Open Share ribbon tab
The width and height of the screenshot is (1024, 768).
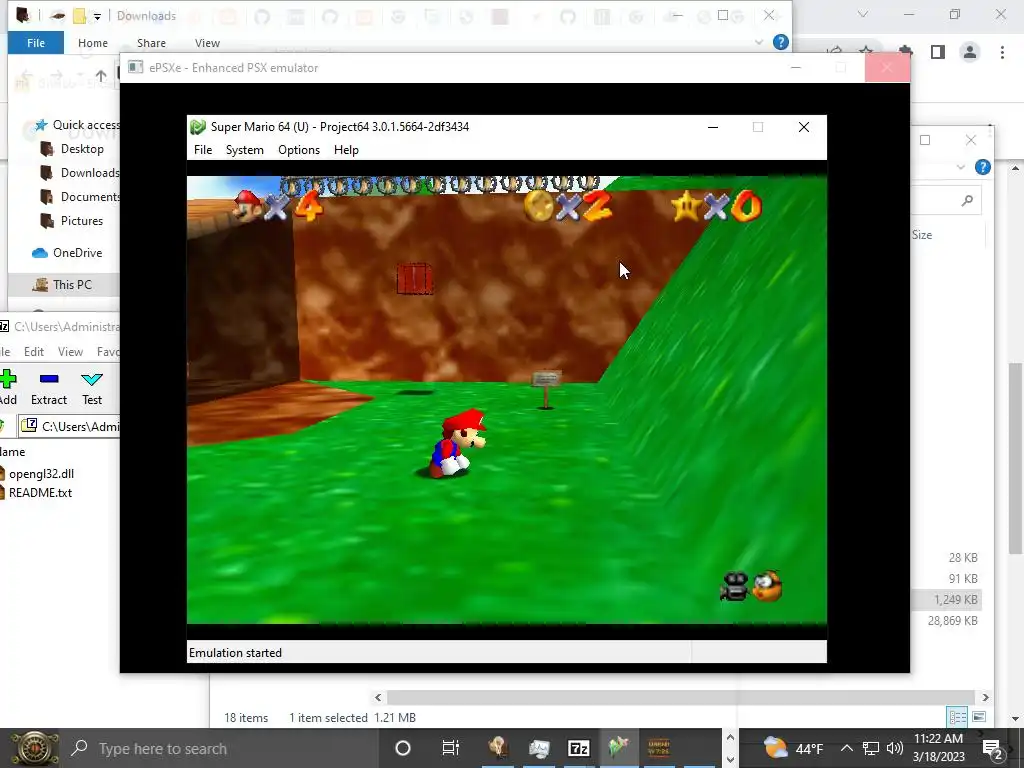[152, 42]
